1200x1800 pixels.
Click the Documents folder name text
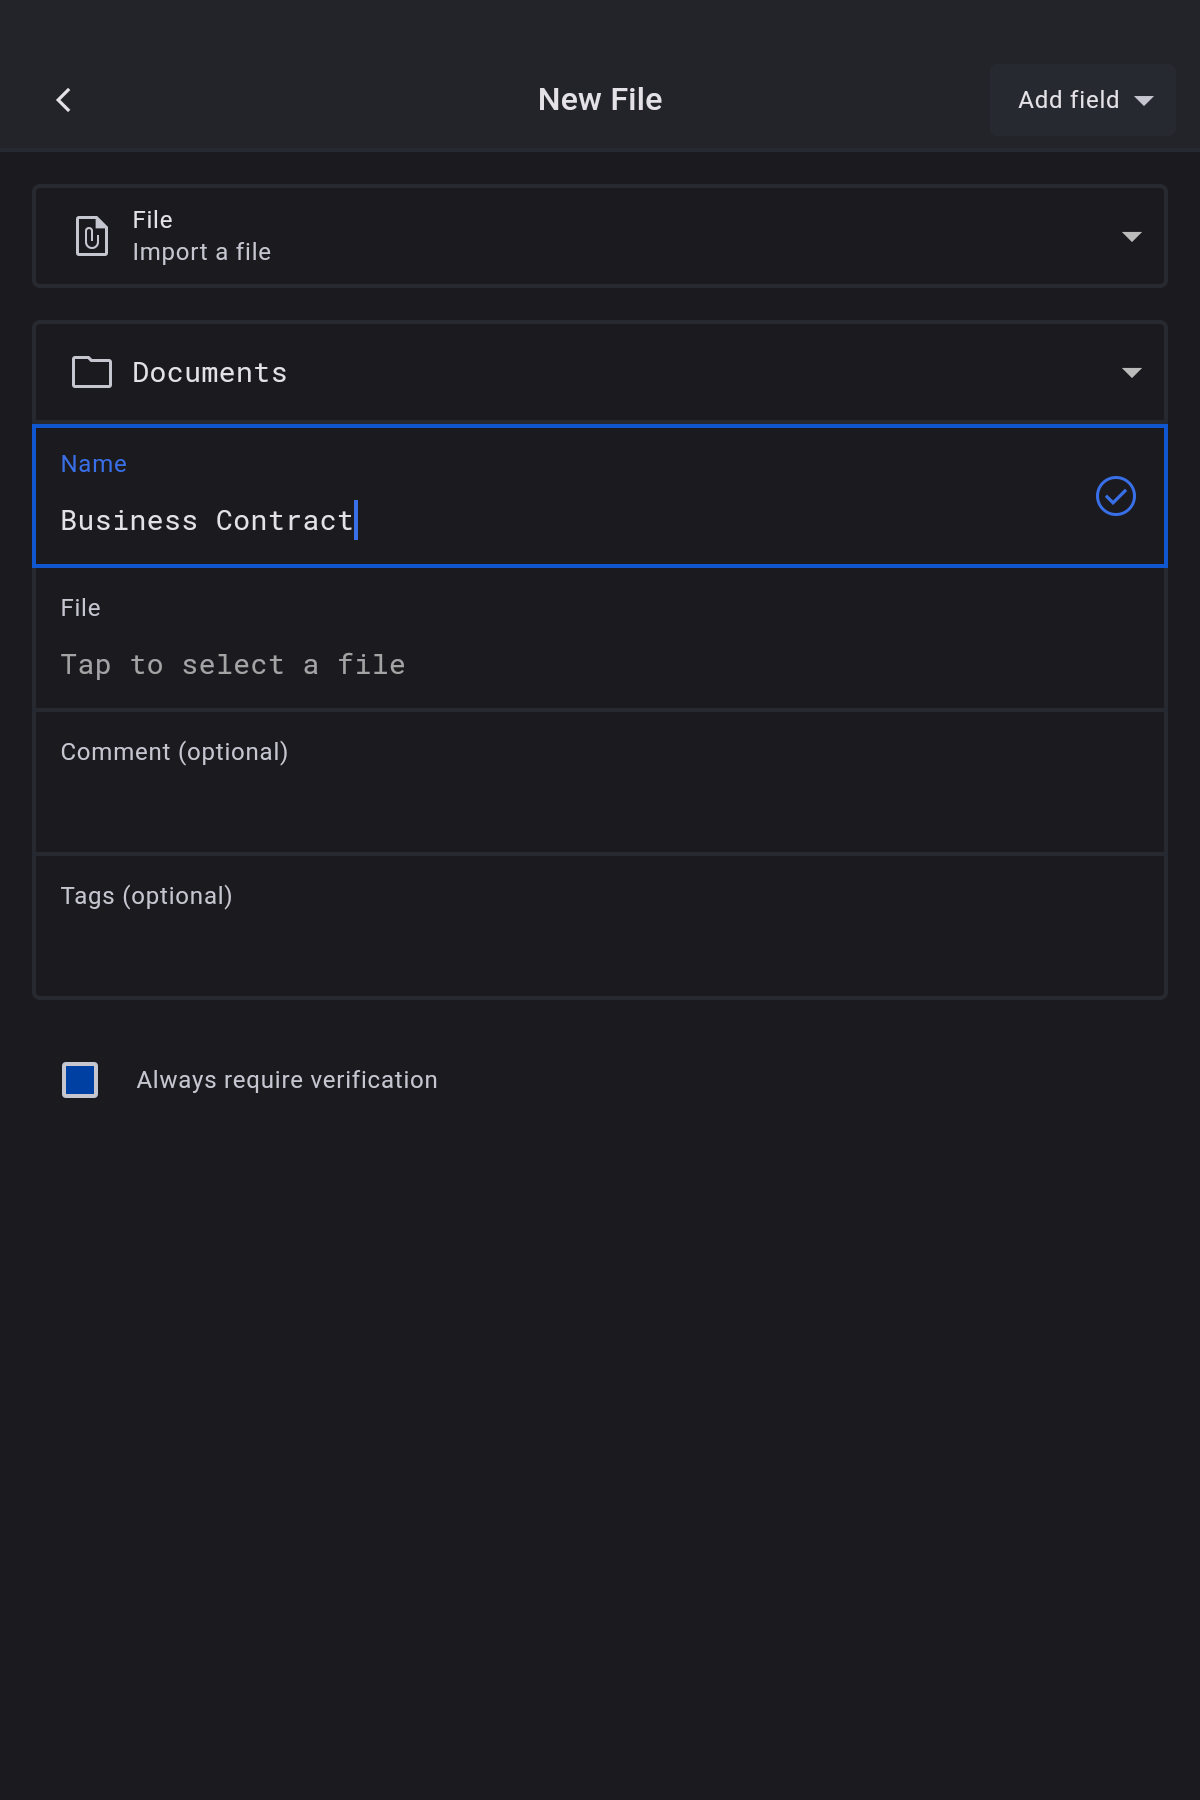(210, 373)
